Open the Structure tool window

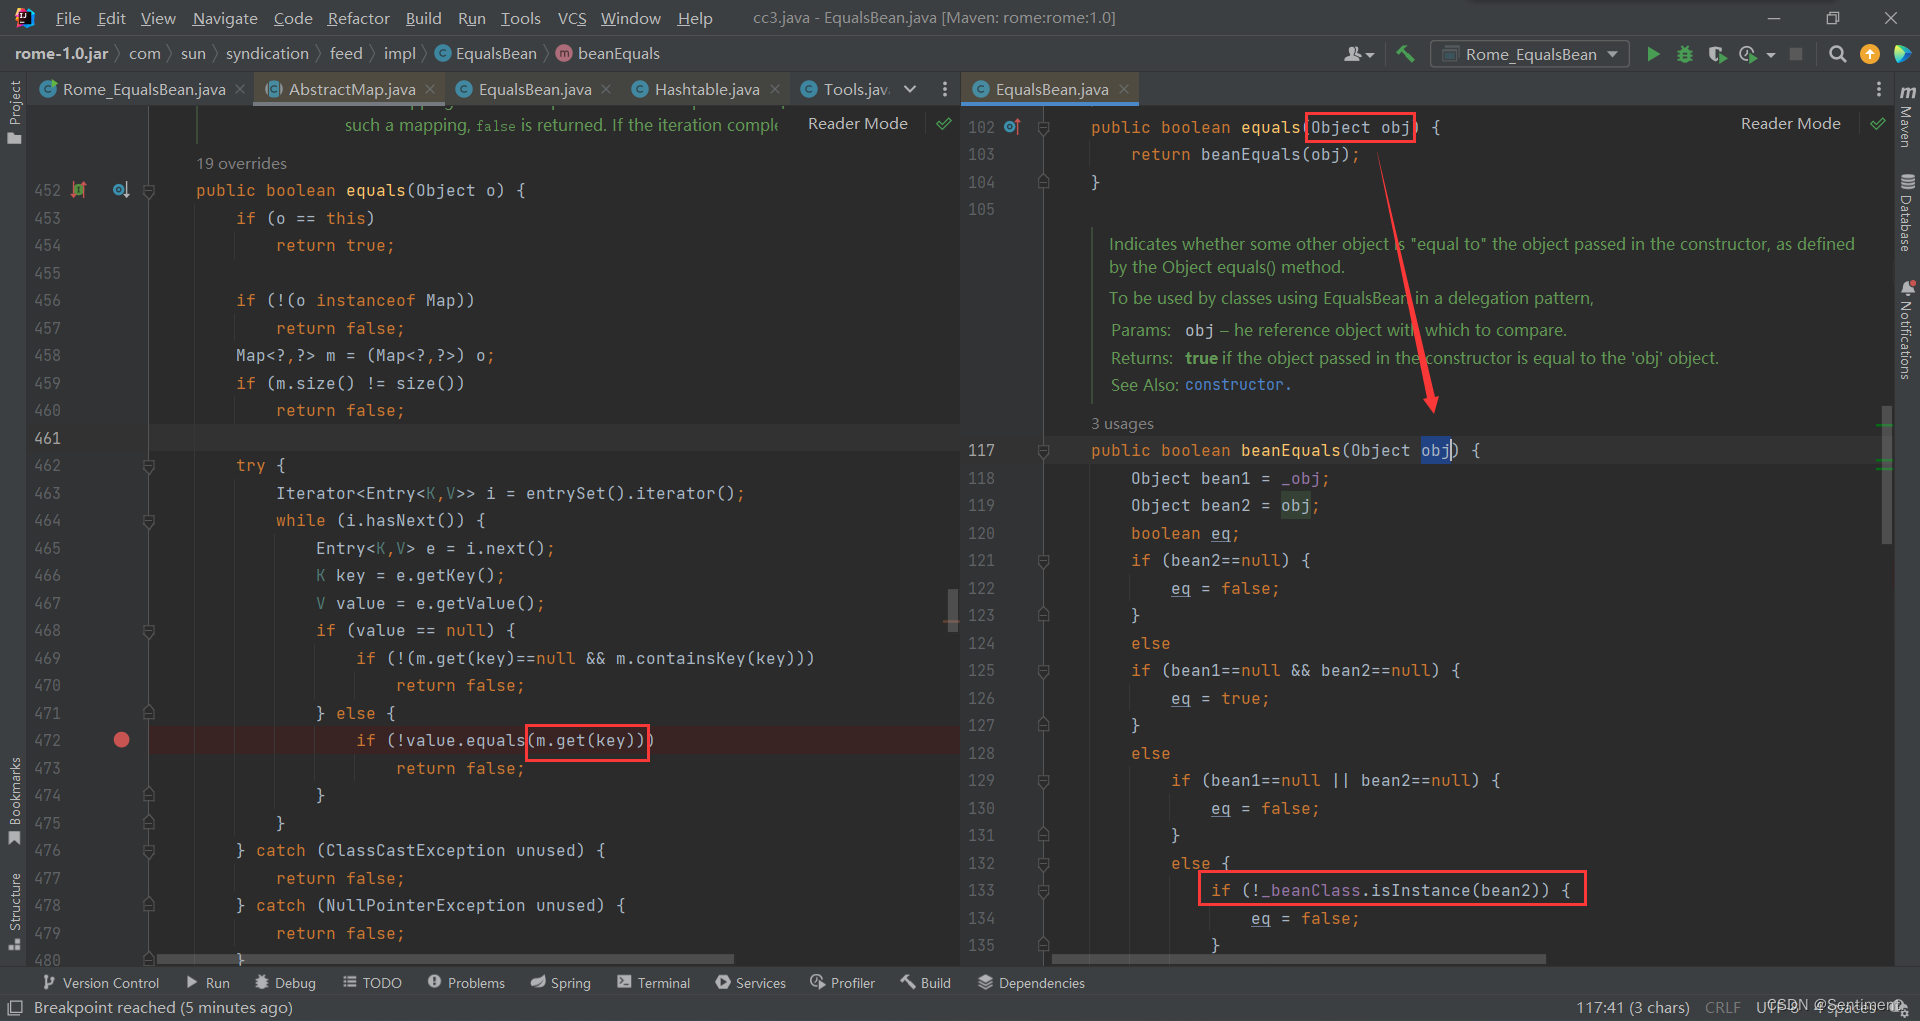tap(14, 911)
